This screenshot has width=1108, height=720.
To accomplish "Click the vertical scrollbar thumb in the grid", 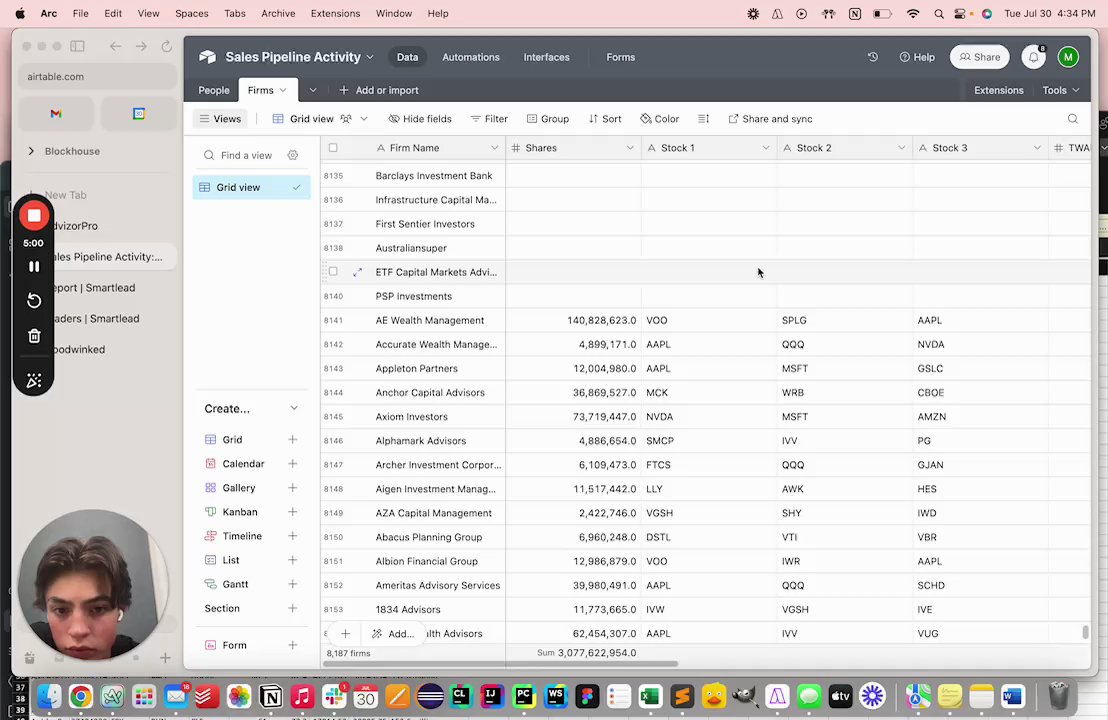I will pos(1085,632).
